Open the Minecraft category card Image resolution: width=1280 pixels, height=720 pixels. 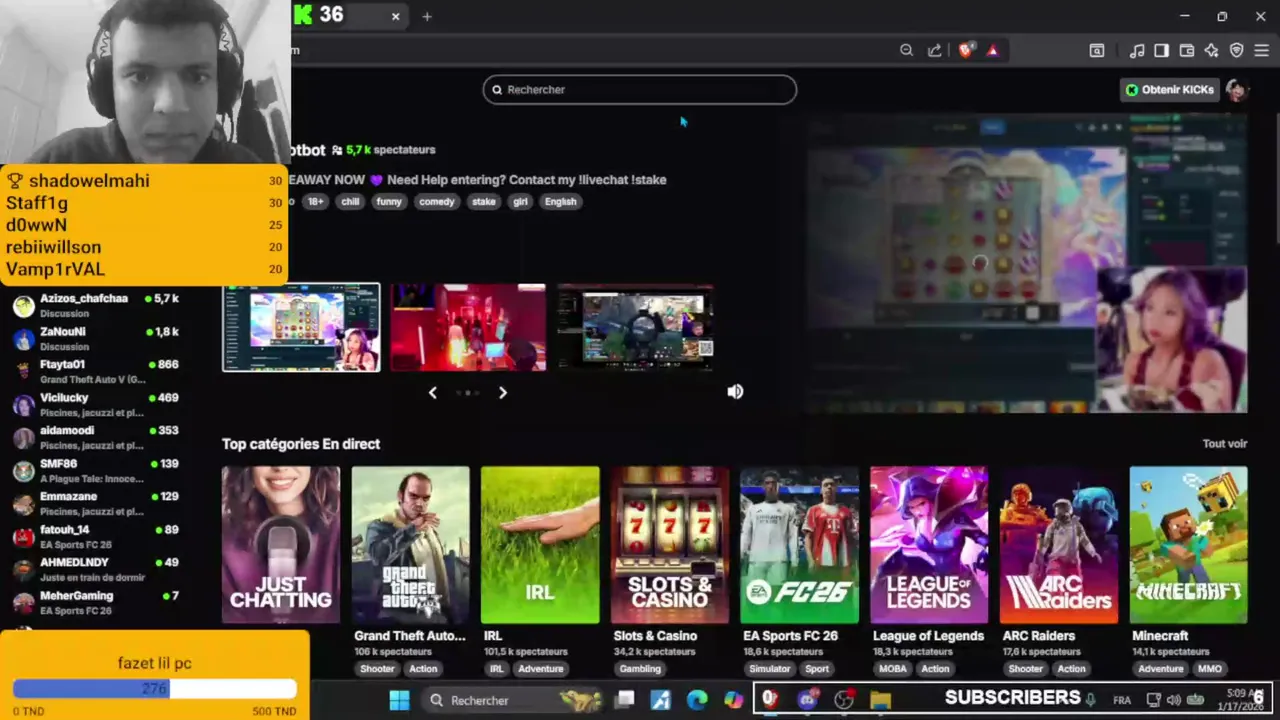point(1188,545)
